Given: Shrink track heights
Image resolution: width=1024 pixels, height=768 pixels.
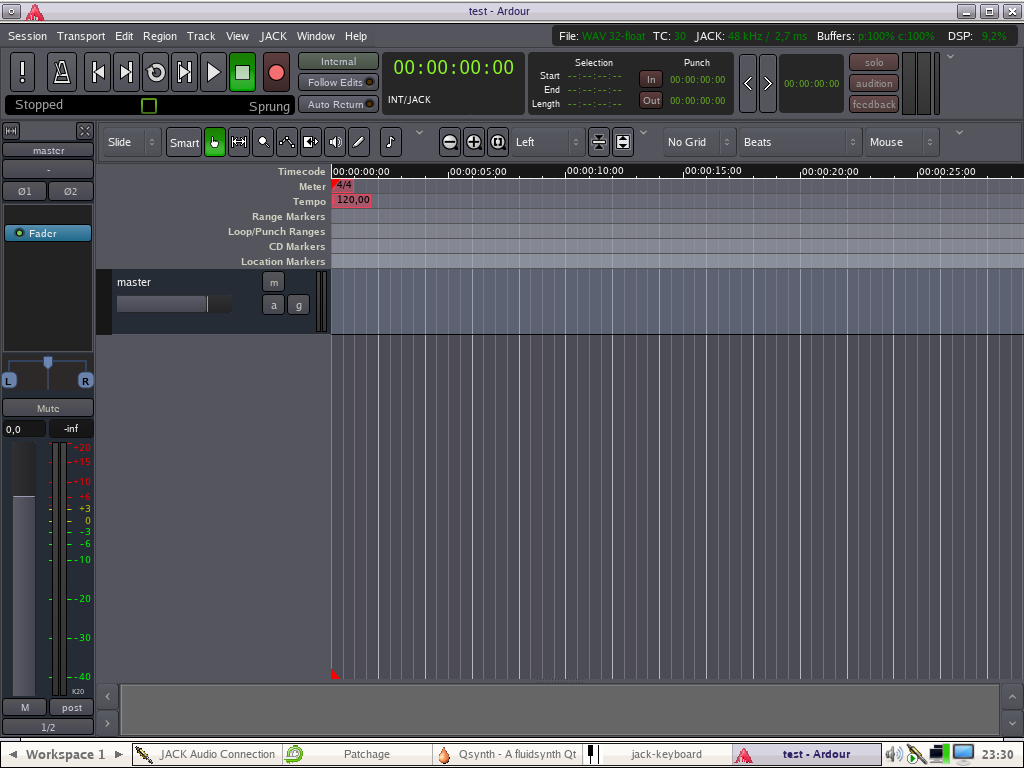Looking at the screenshot, I should 599,142.
